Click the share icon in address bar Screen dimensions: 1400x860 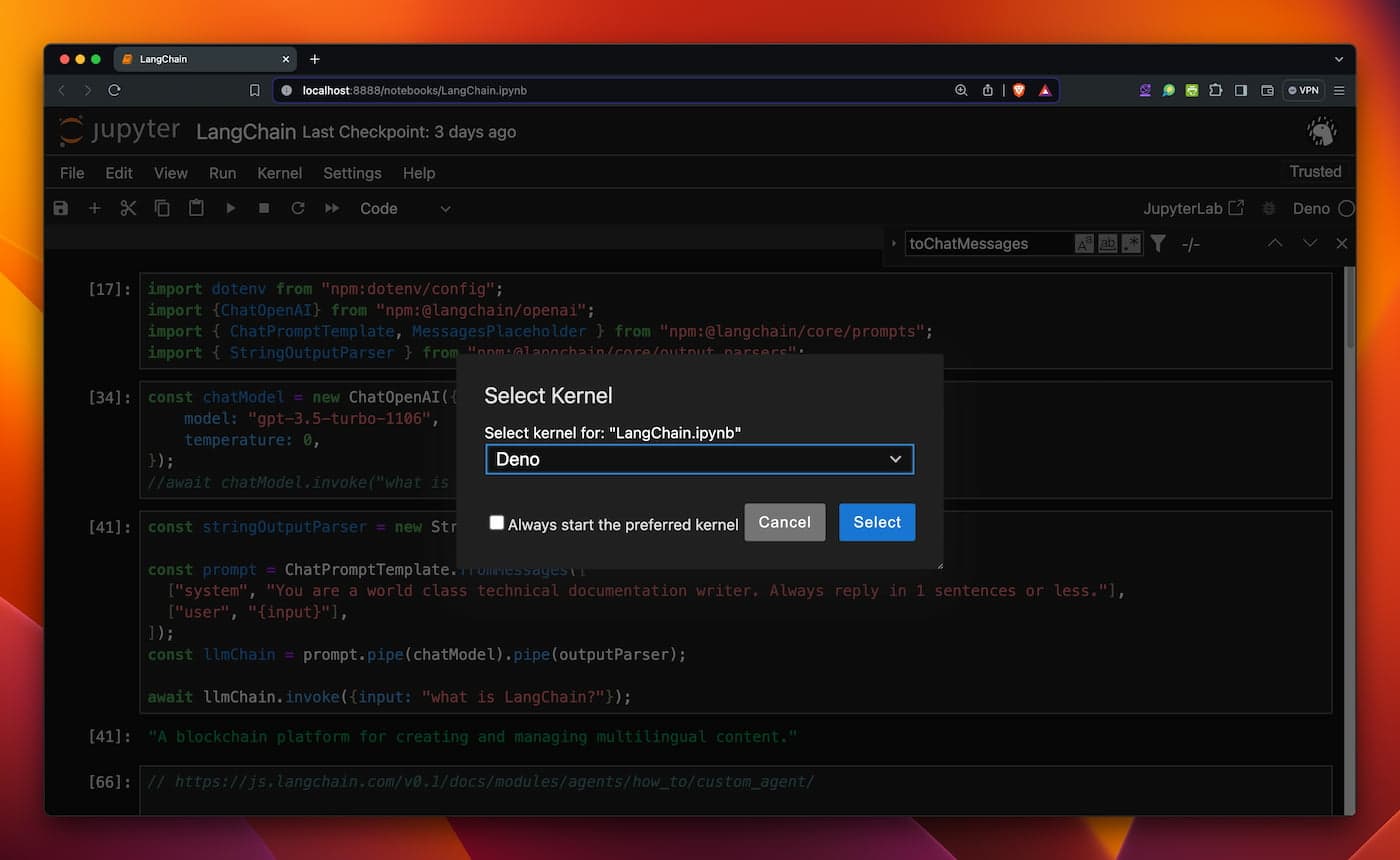(x=988, y=90)
